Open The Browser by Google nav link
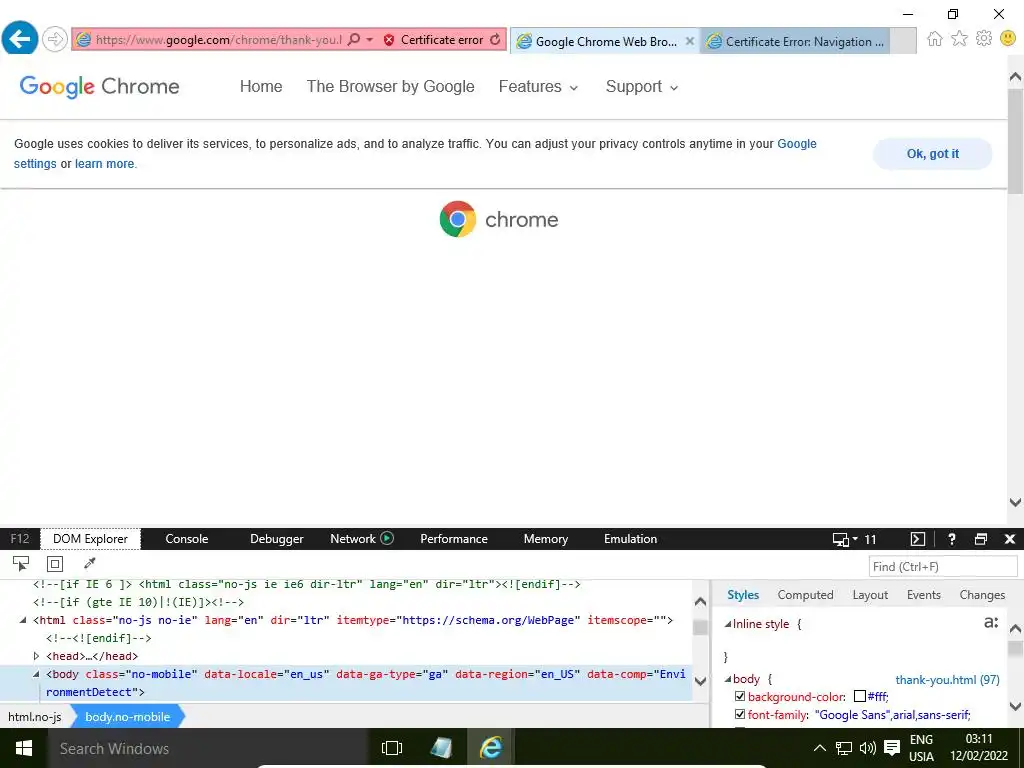Image resolution: width=1024 pixels, height=768 pixels. [x=391, y=86]
